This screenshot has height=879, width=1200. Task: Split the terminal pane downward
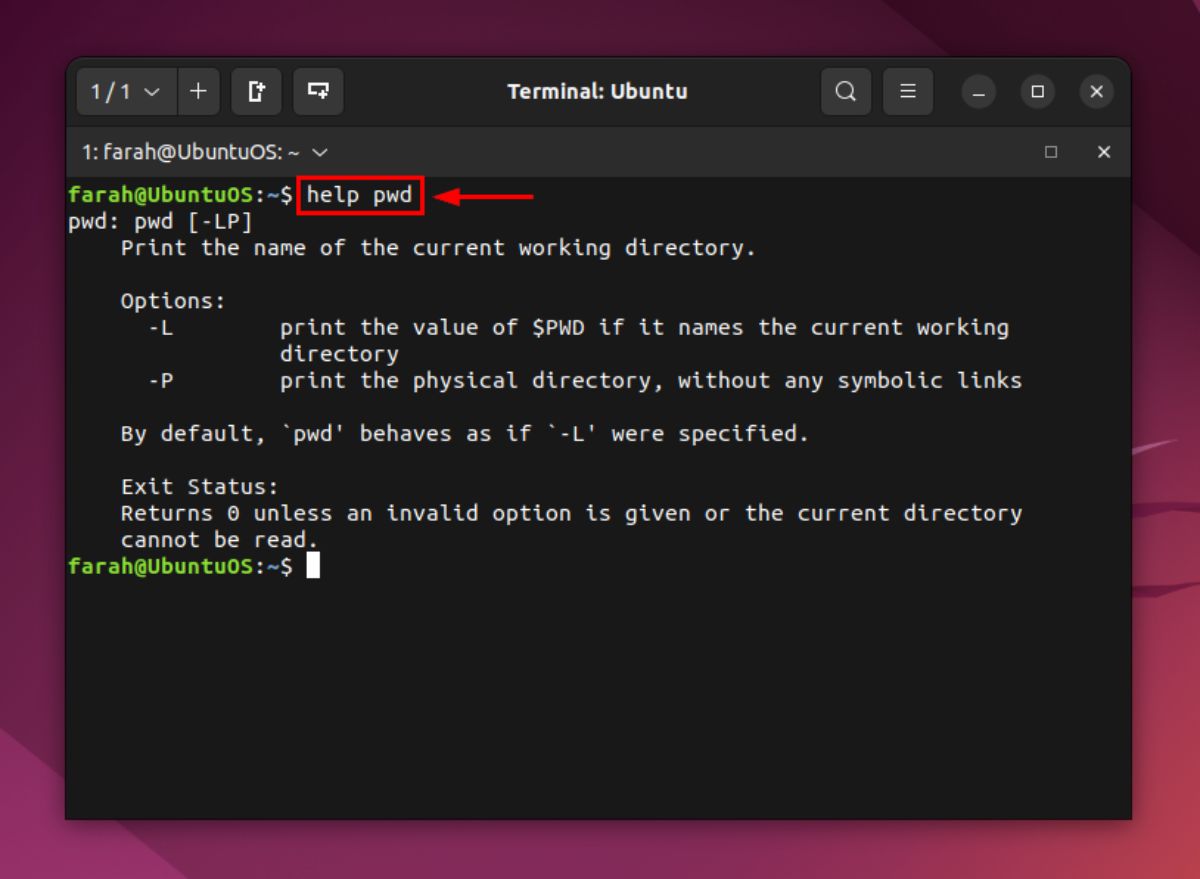coord(317,91)
